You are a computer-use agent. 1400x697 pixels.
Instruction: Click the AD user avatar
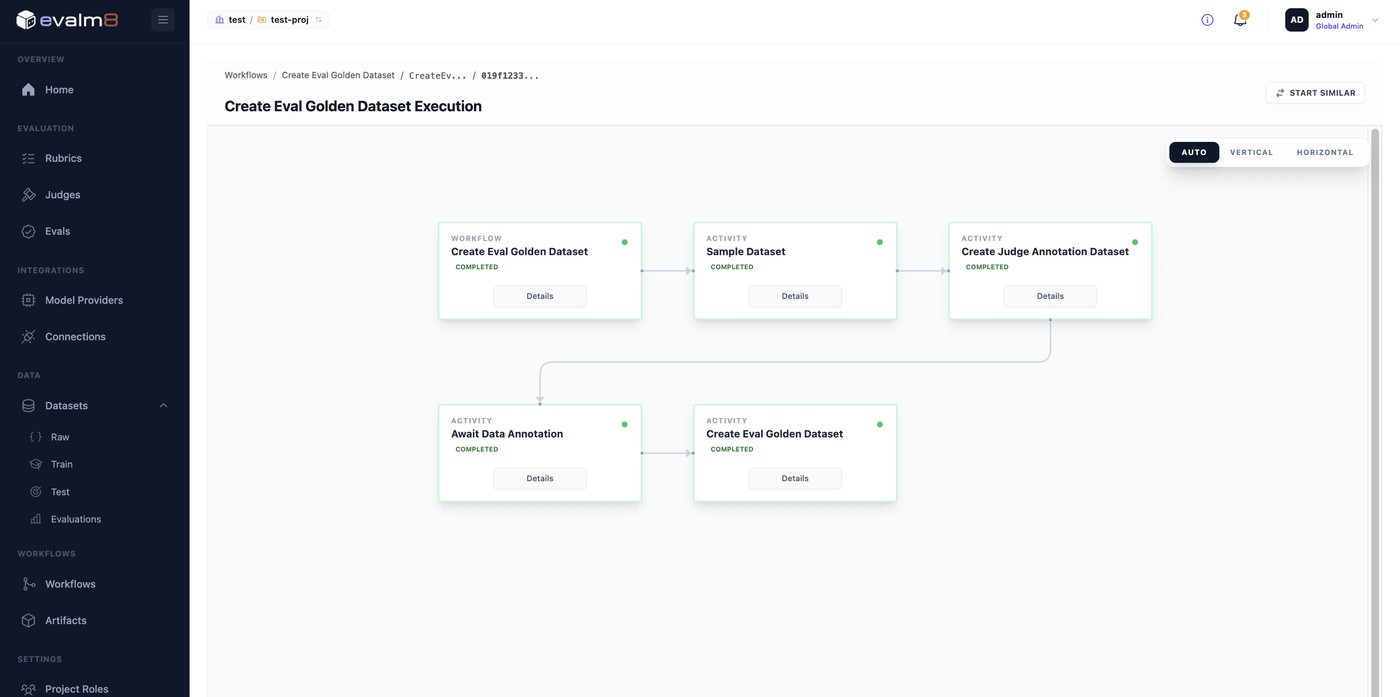(1296, 20)
